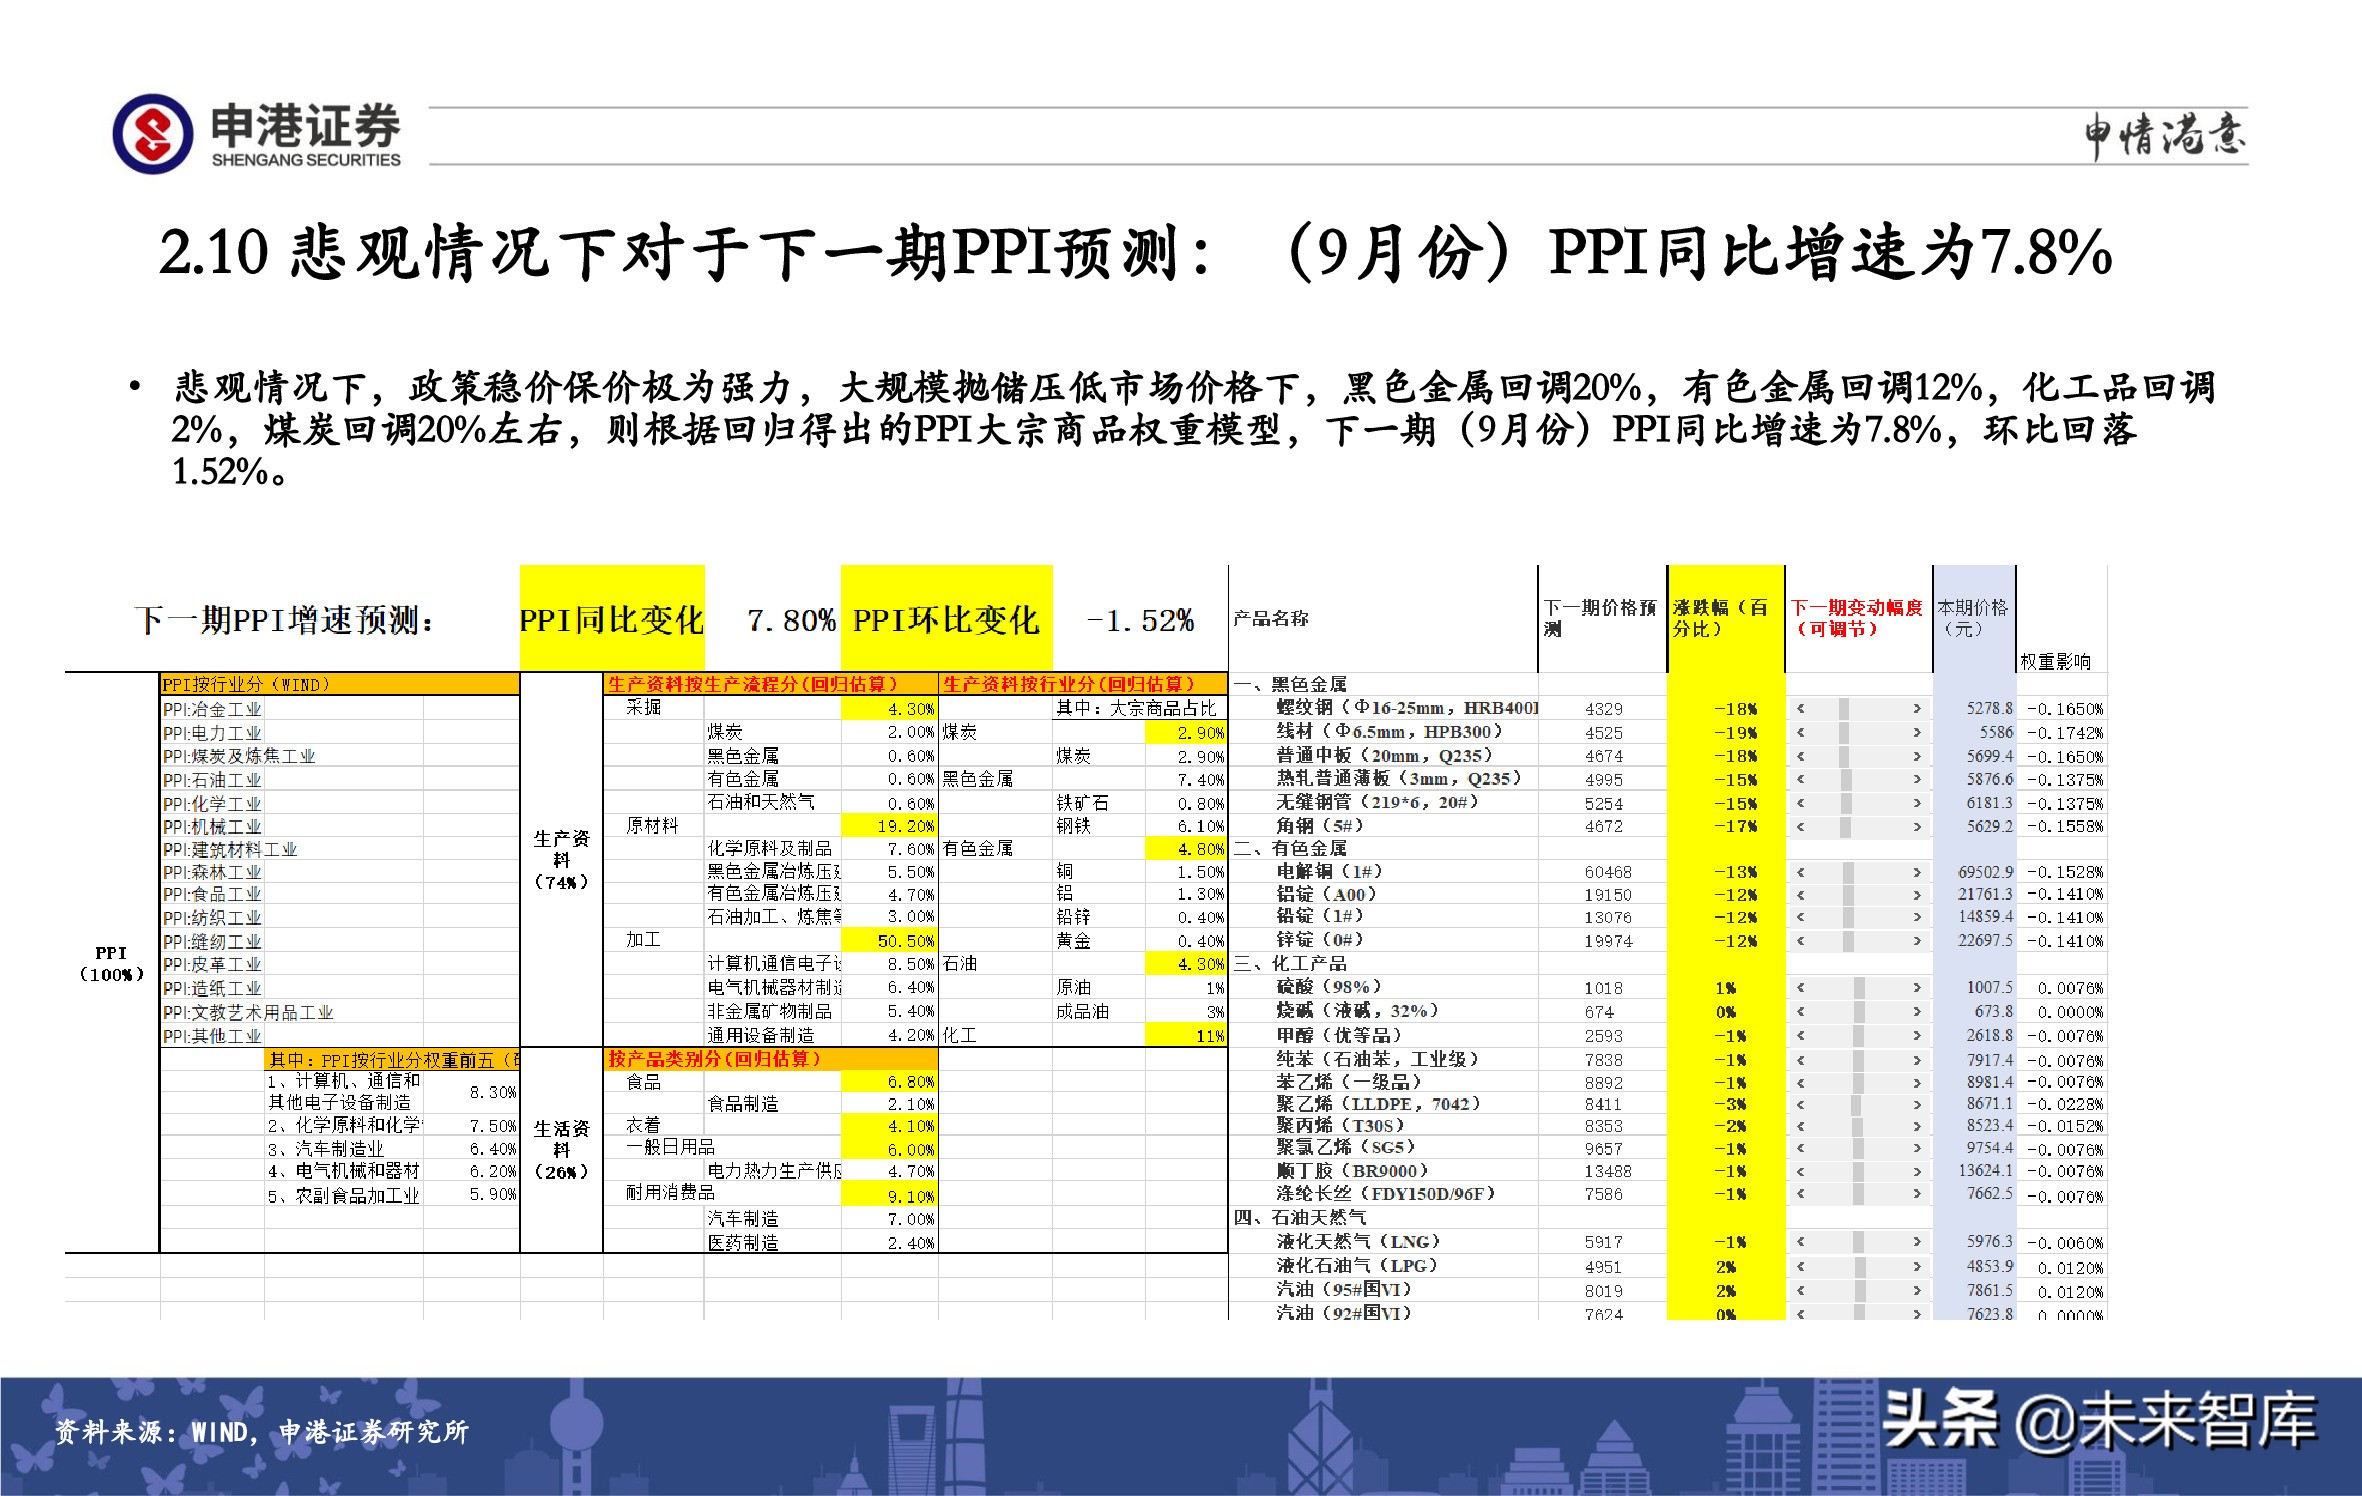Click 生产资料按行业分(回归估算) header
2362x1496 pixels.
pos(1083,684)
